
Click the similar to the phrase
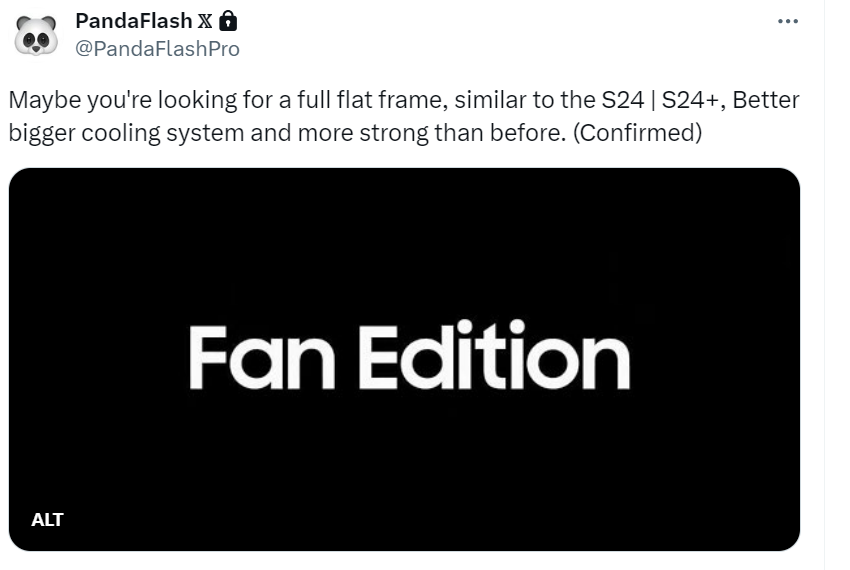525,100
